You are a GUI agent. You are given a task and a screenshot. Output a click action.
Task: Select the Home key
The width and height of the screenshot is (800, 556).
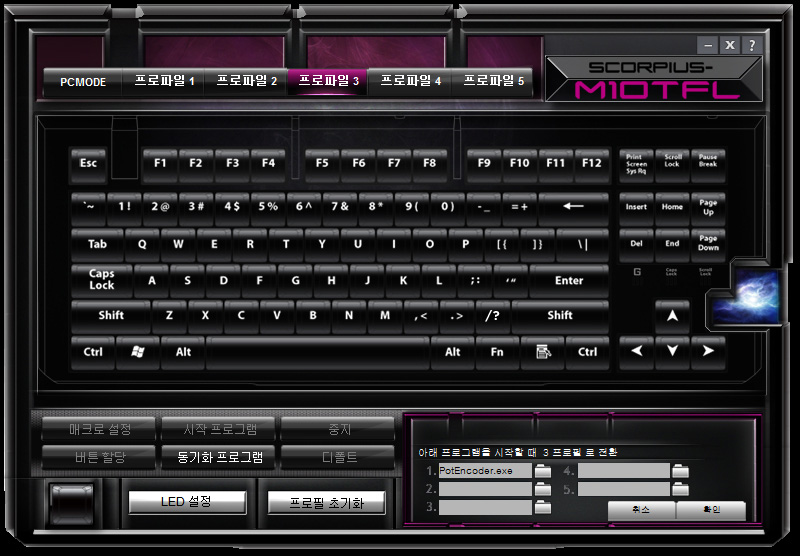[x=672, y=208]
